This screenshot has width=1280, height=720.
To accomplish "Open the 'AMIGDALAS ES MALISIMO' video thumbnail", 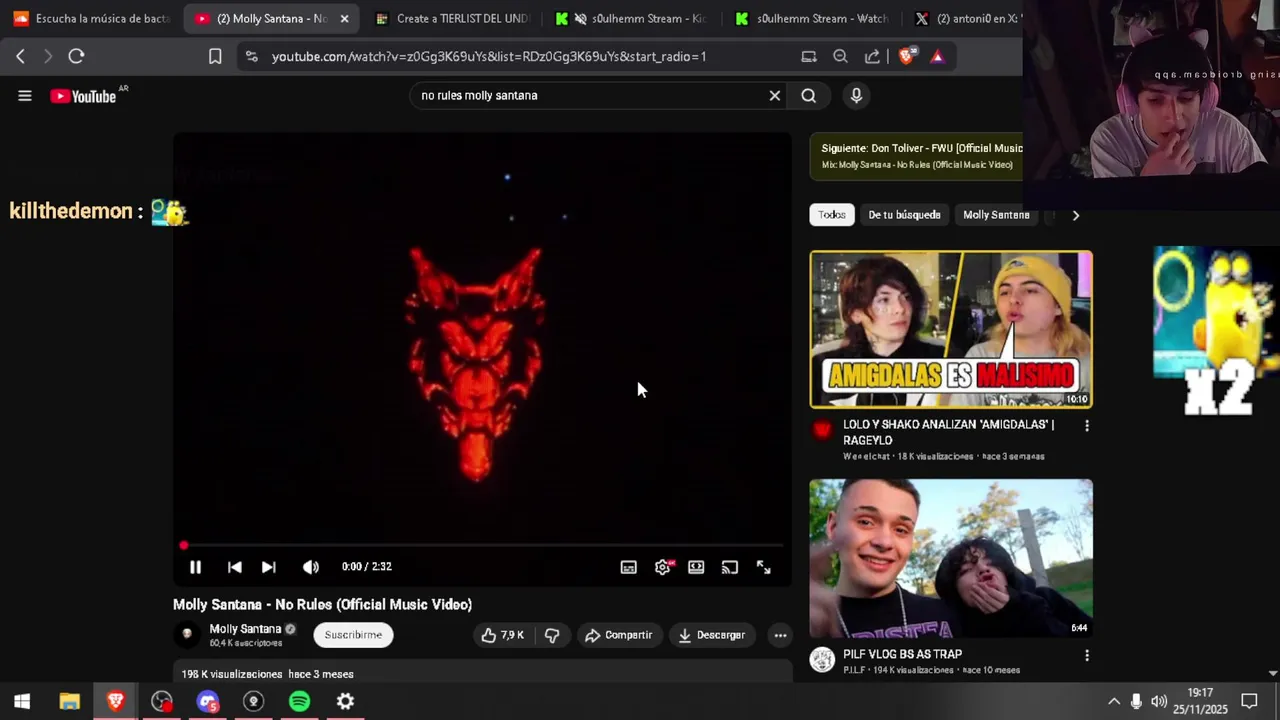I will (x=951, y=329).
